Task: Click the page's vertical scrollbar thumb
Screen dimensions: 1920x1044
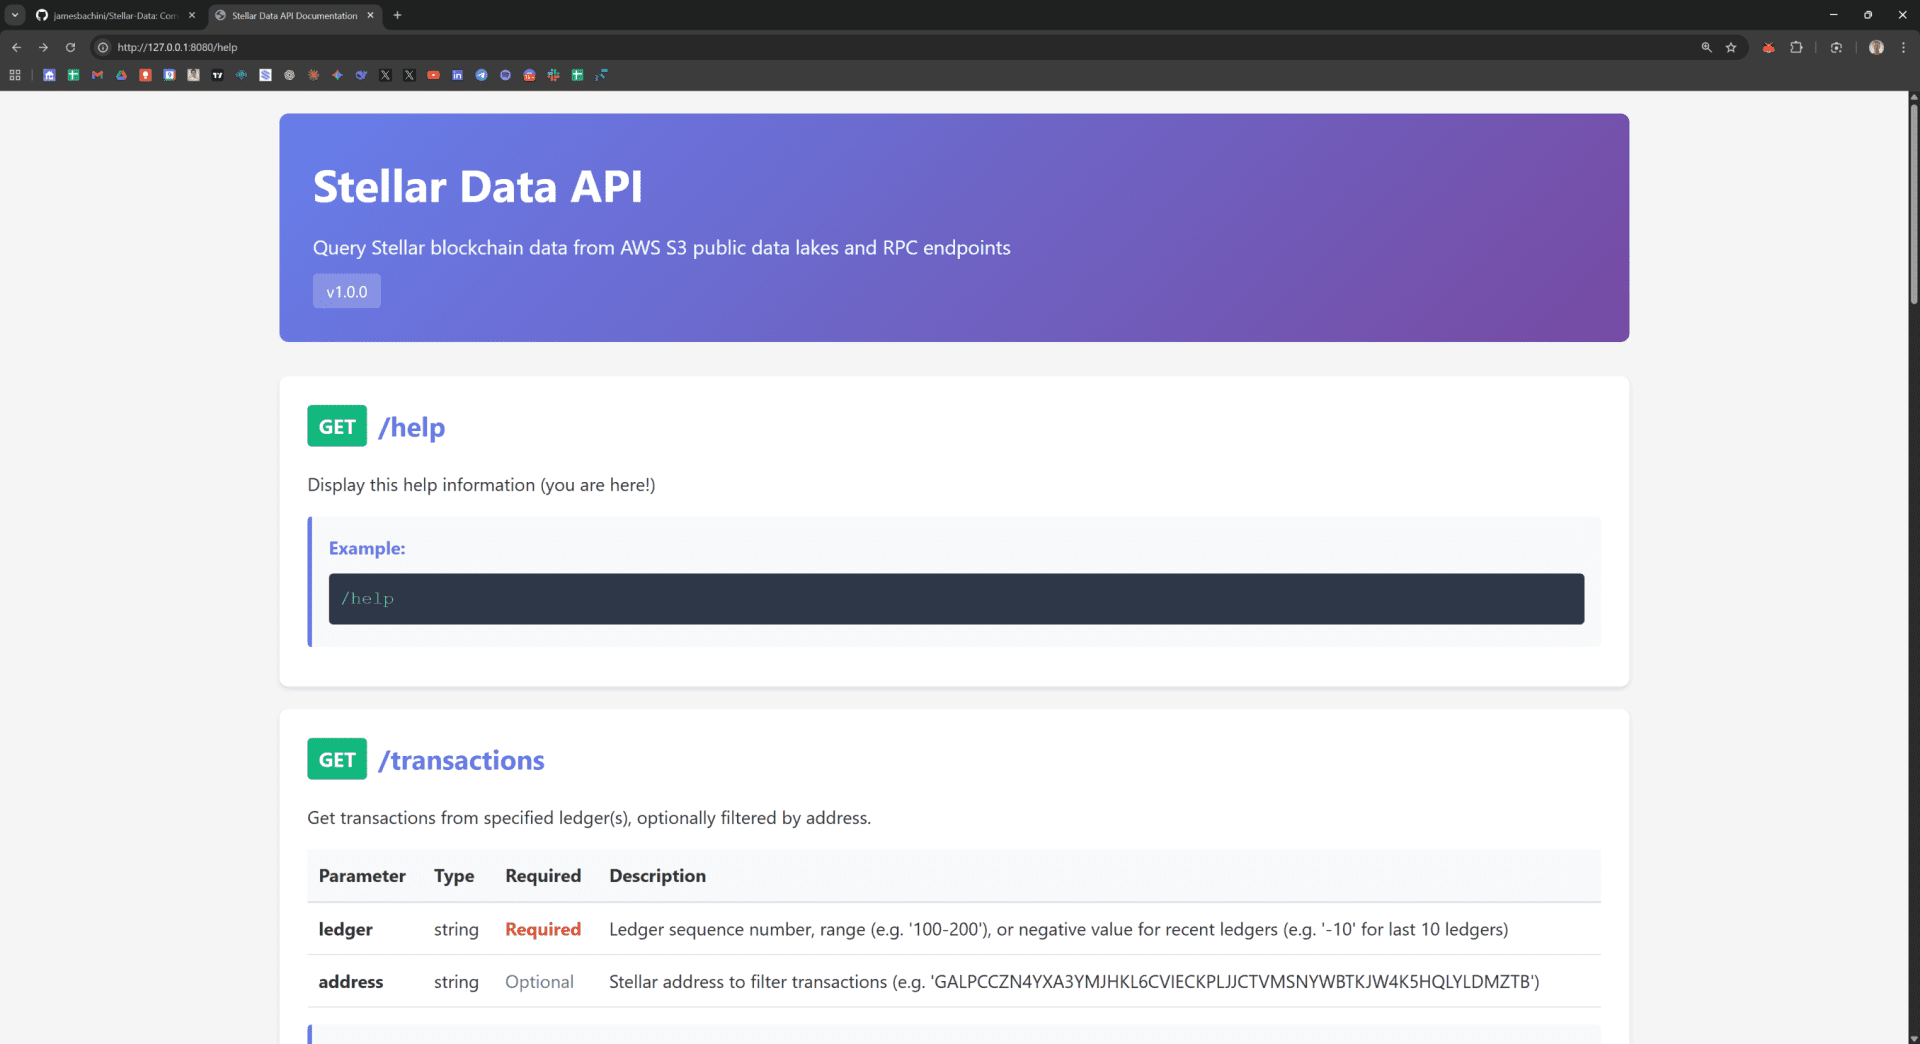Action: 1913,200
